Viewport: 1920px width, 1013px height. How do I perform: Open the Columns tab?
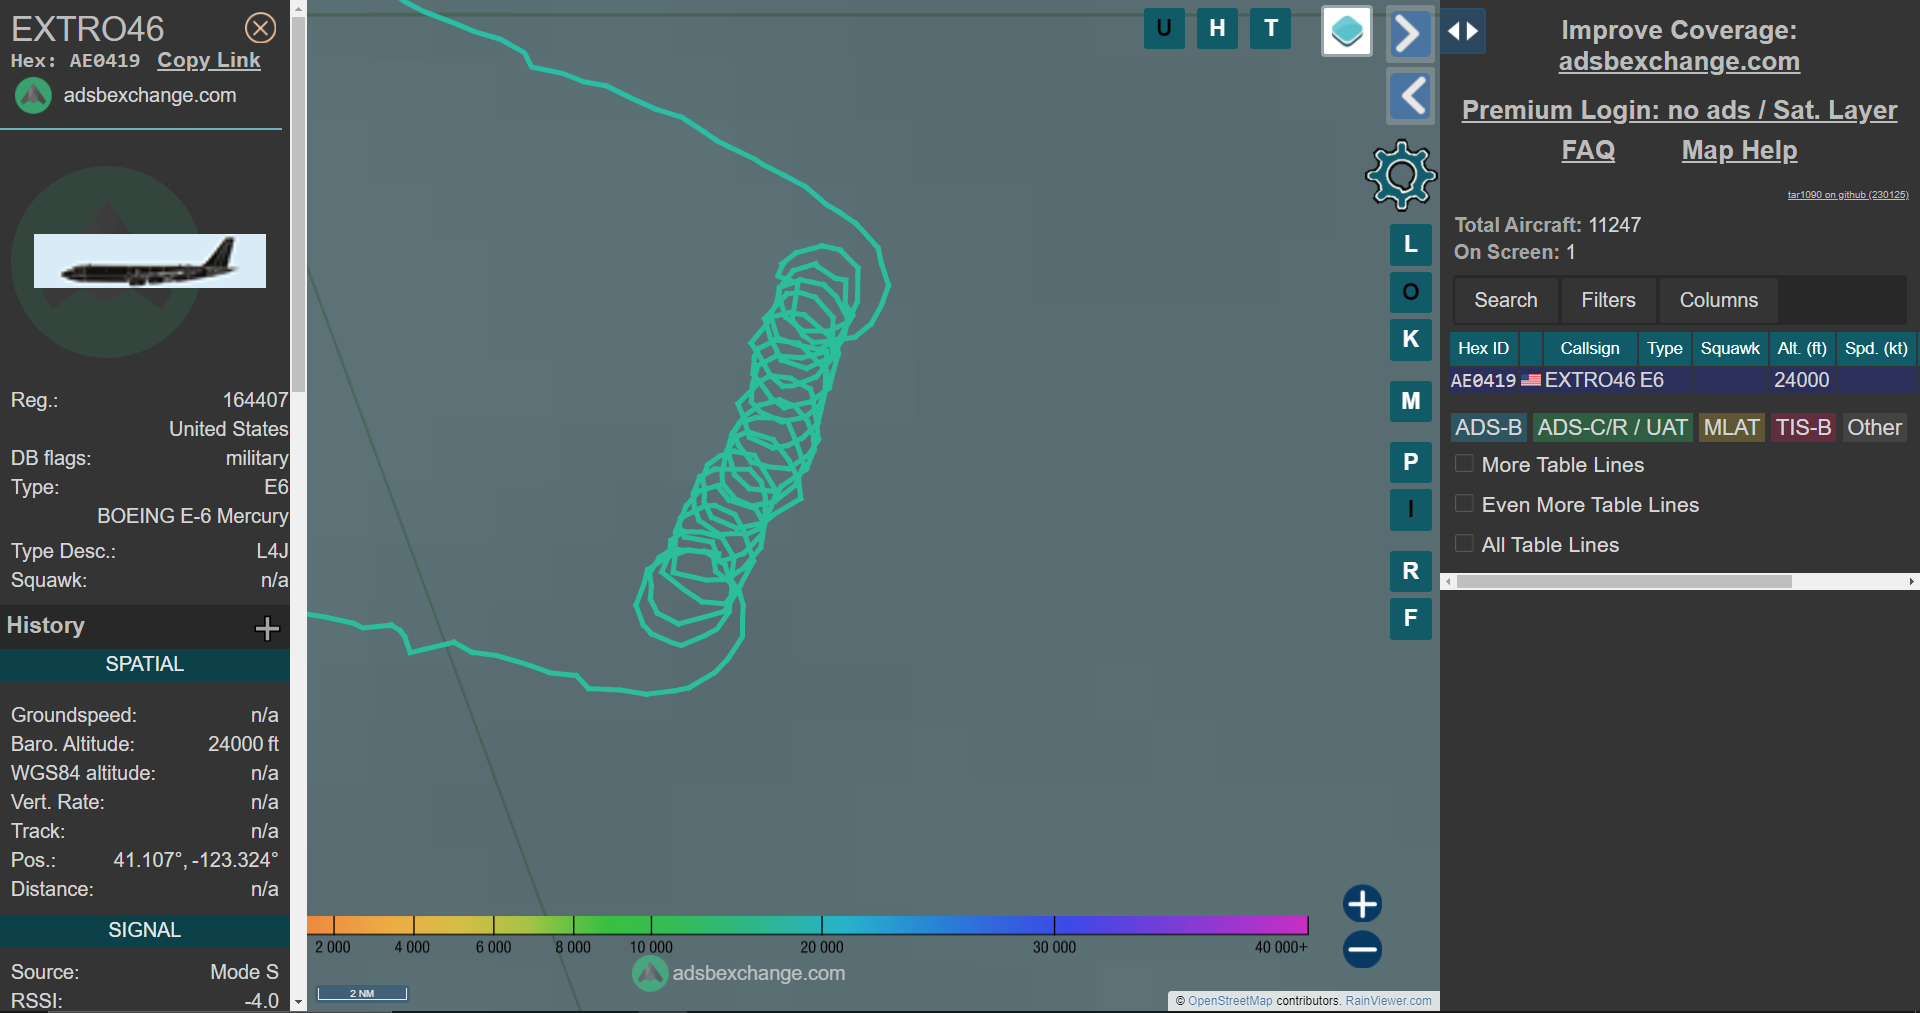tap(1718, 300)
